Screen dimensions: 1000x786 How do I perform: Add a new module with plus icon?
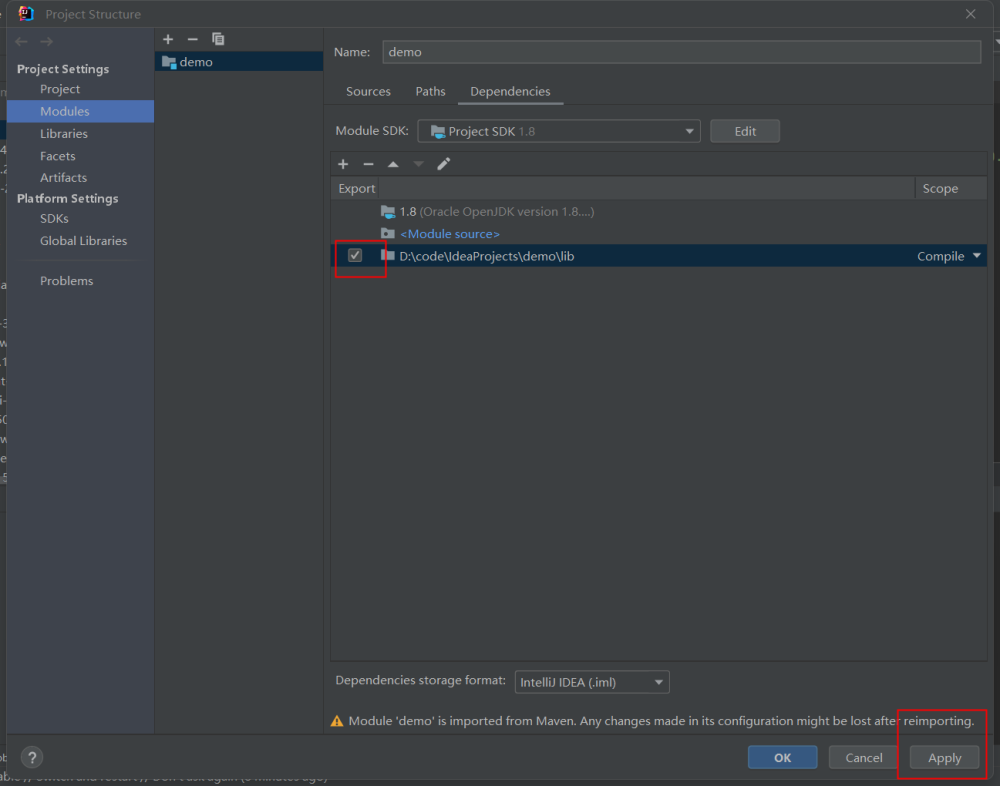(x=168, y=40)
